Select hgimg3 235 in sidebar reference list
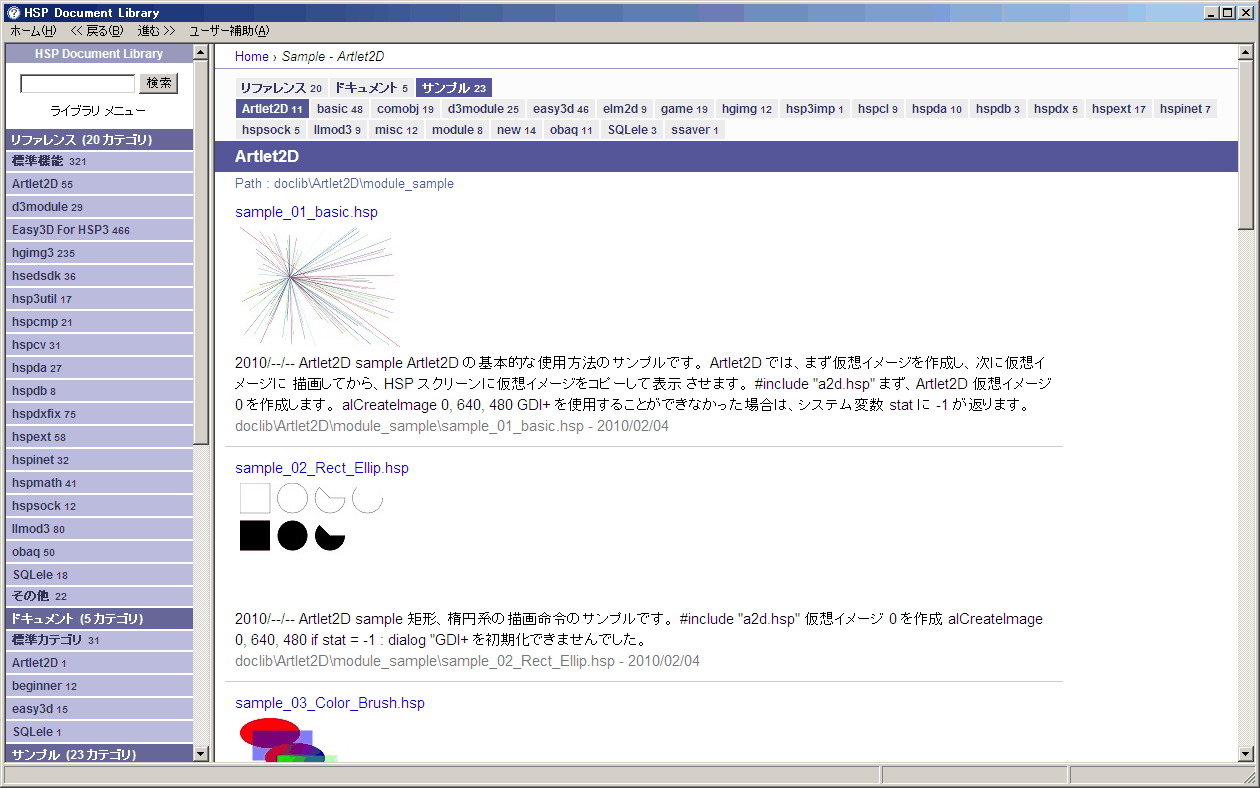Image resolution: width=1260 pixels, height=788 pixels. [x=43, y=253]
